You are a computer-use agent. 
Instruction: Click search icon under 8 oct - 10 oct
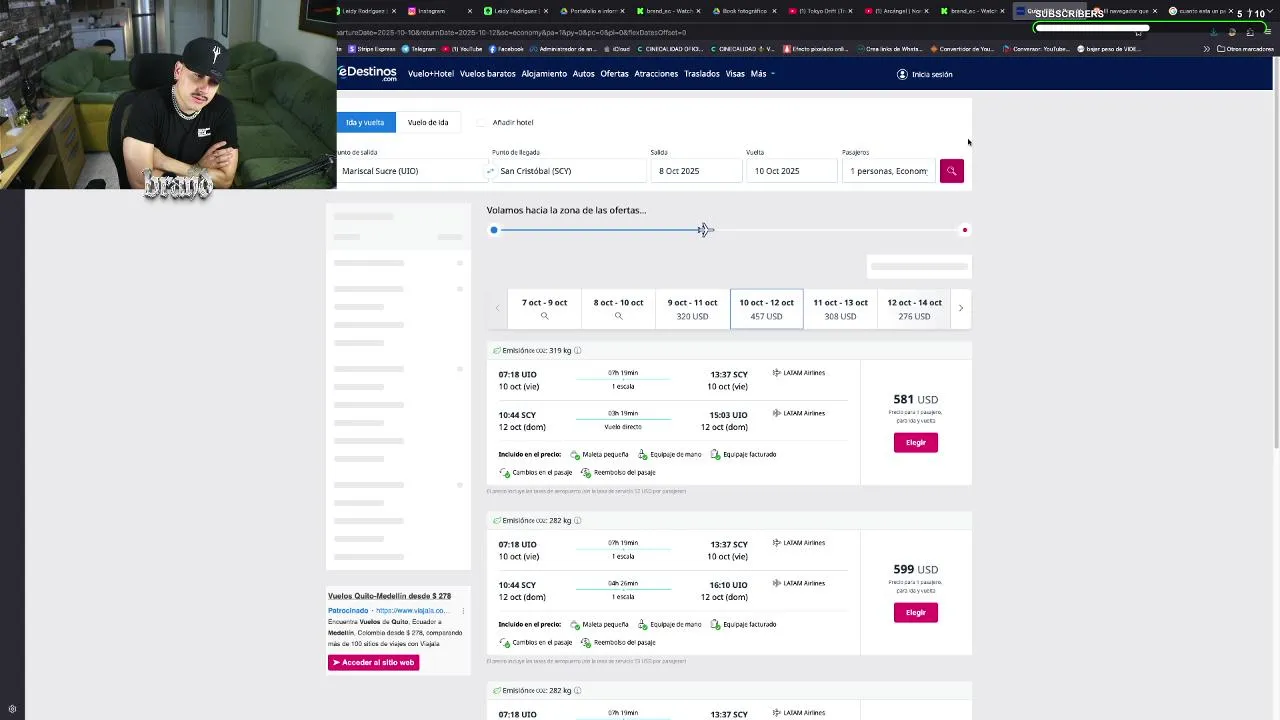pyautogui.click(x=618, y=316)
